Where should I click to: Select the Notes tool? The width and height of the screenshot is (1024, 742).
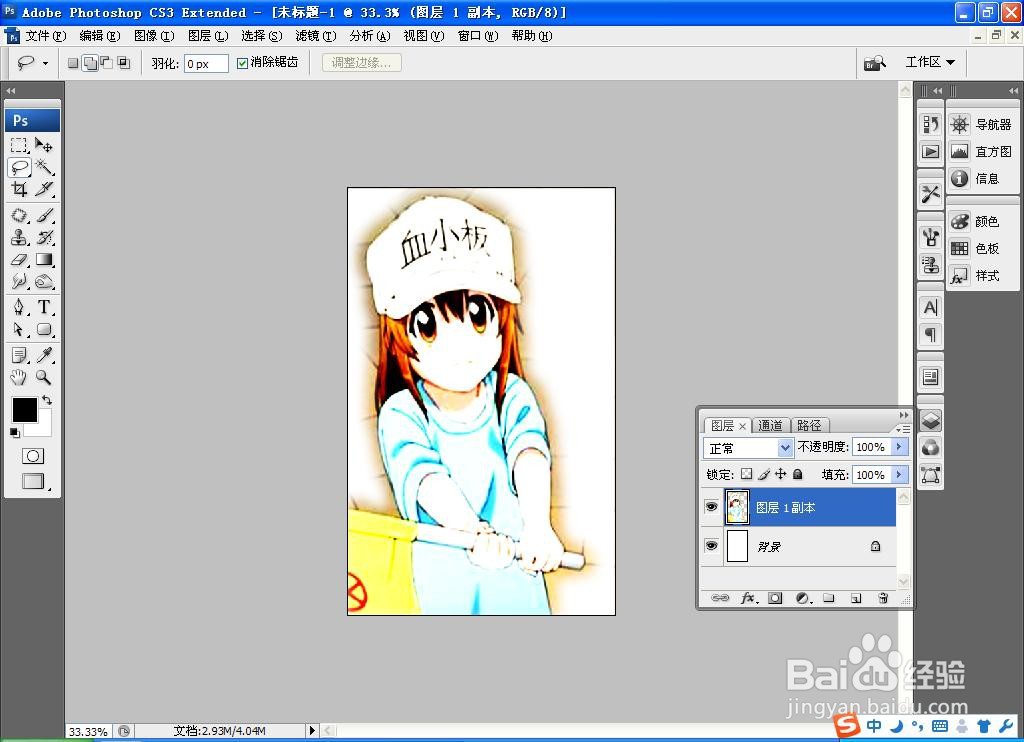[x=19, y=355]
